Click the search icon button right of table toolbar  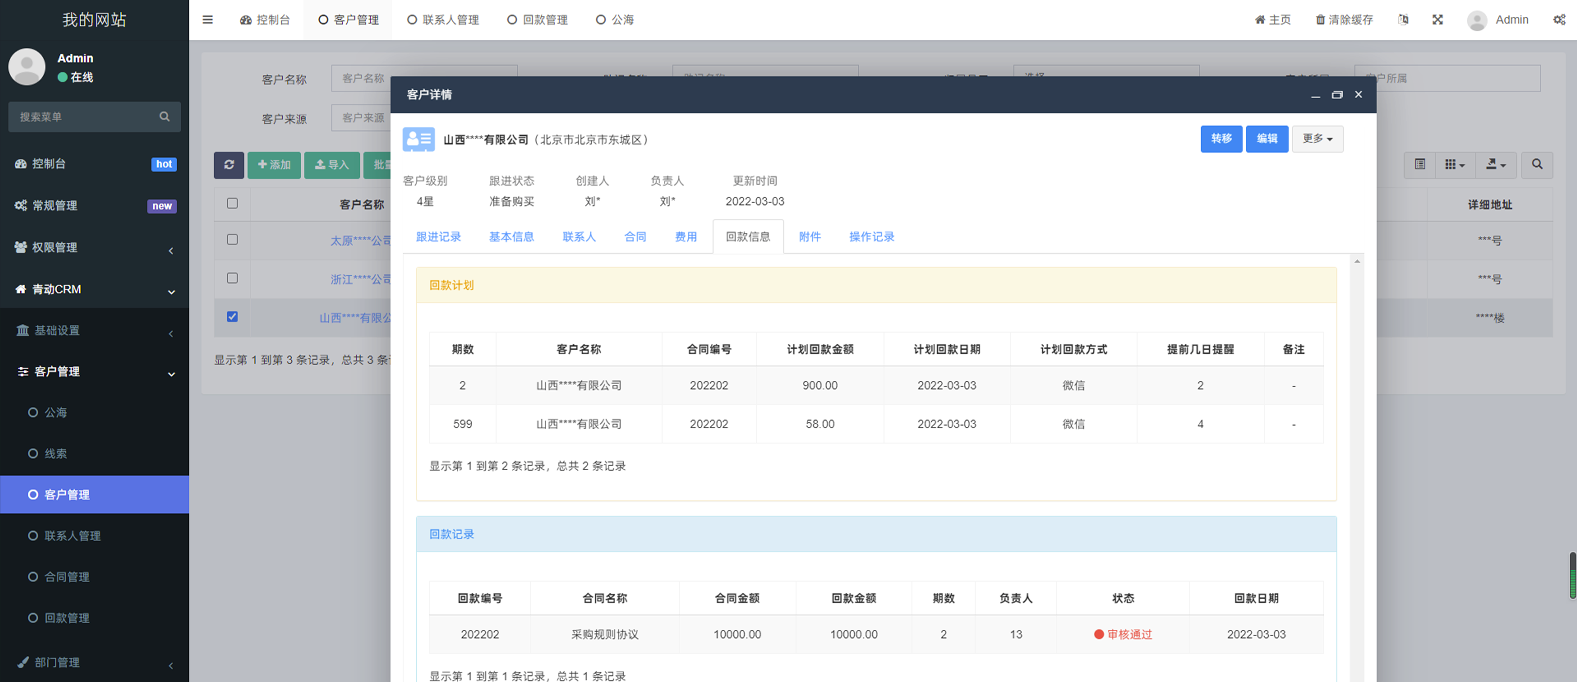(1537, 165)
